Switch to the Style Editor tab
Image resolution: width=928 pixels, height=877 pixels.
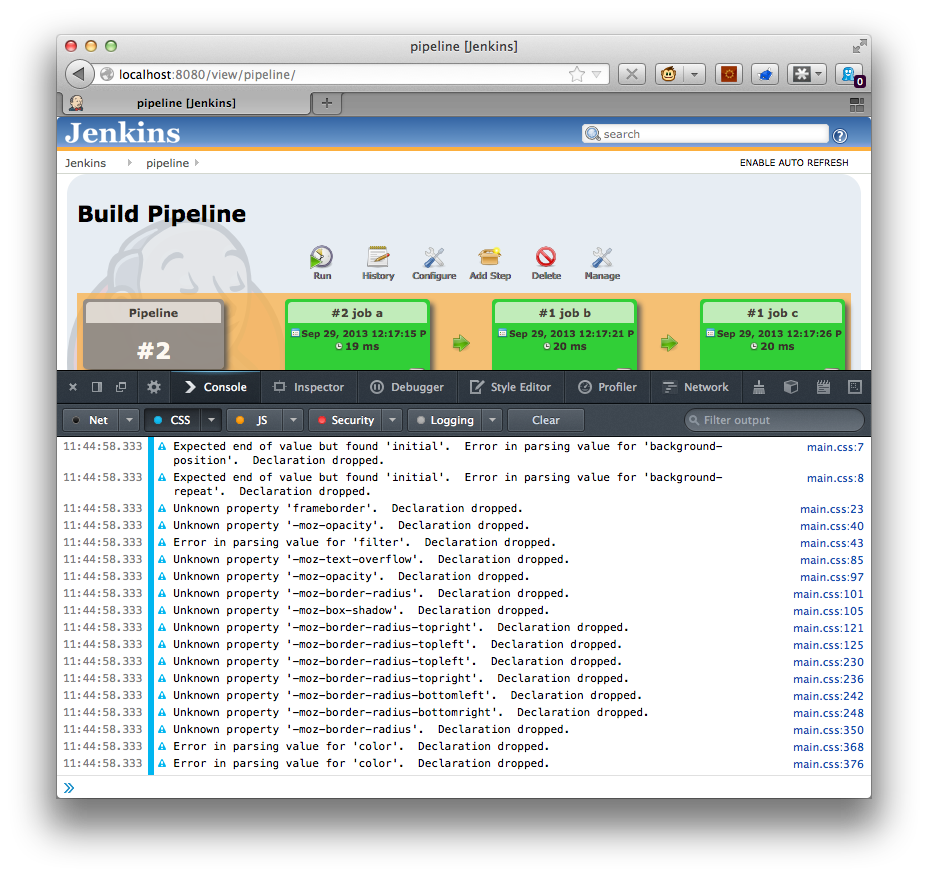click(x=510, y=387)
